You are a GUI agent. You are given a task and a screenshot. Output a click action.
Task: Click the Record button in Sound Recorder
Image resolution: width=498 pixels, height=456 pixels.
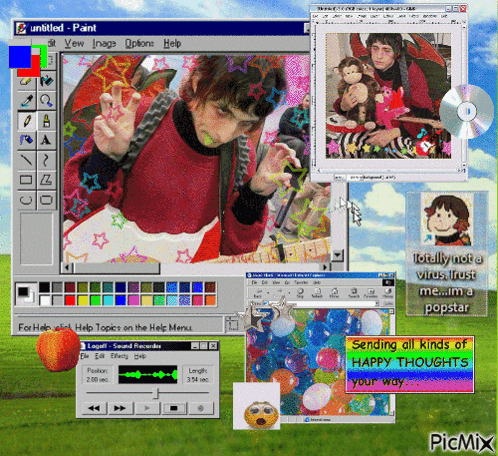200,408
